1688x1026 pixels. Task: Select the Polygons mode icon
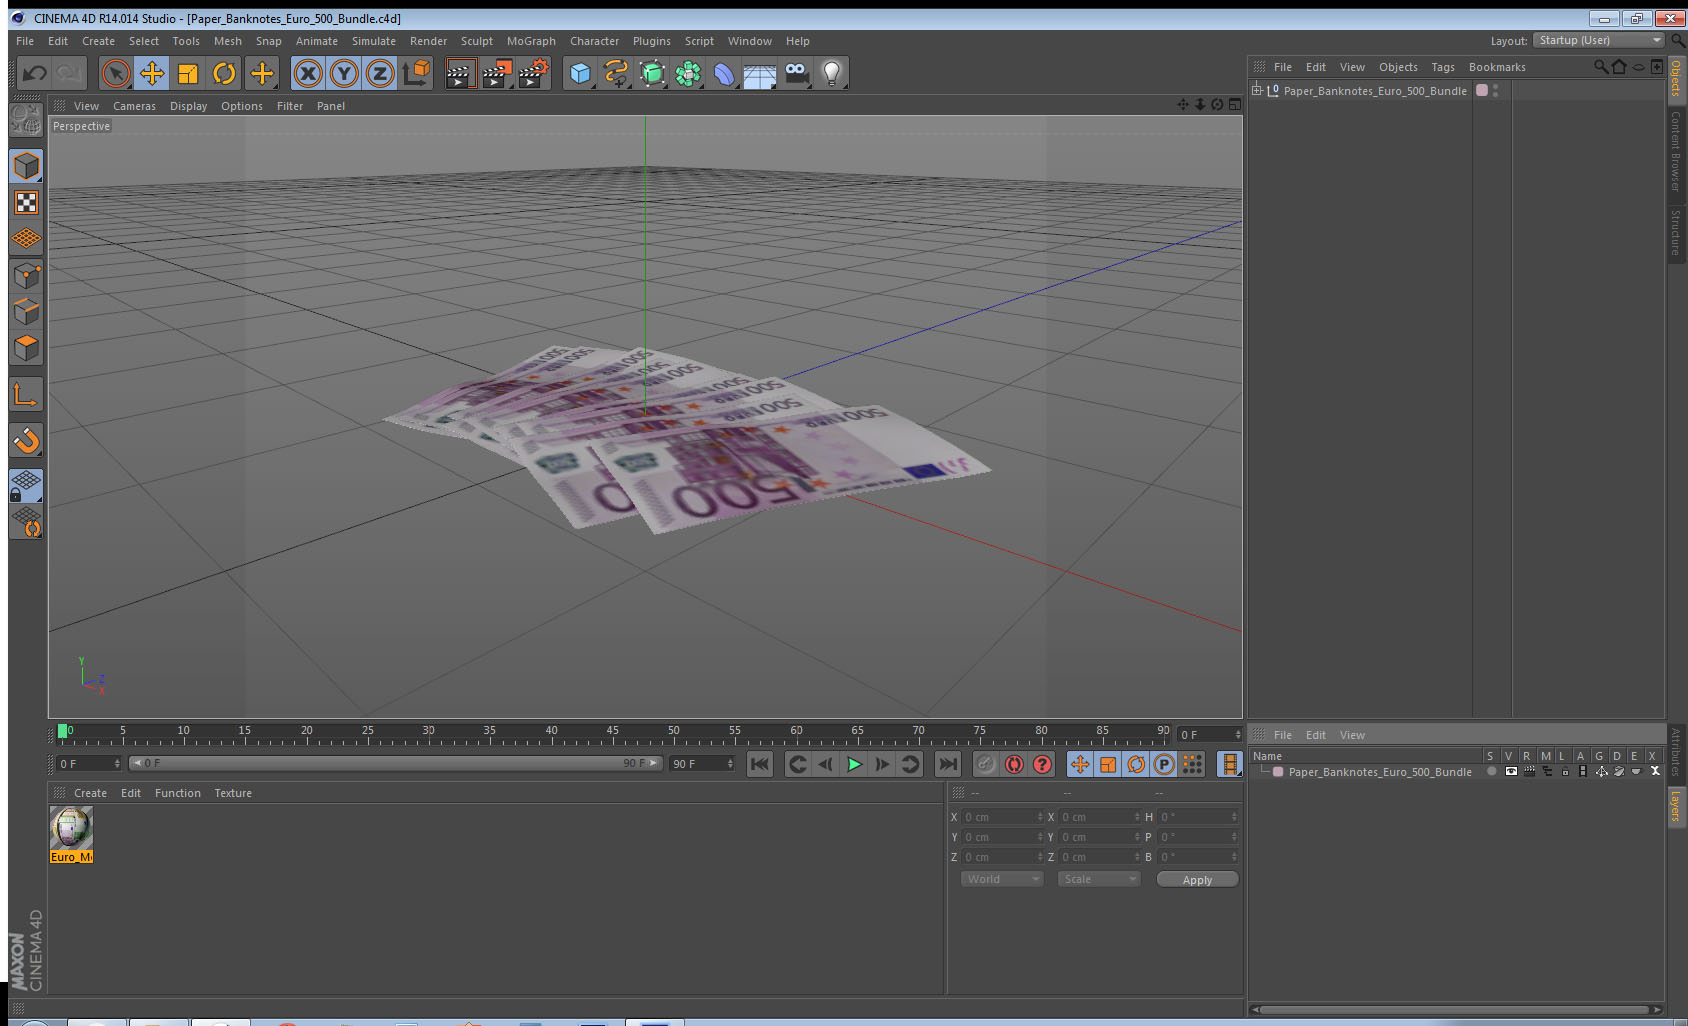click(26, 348)
